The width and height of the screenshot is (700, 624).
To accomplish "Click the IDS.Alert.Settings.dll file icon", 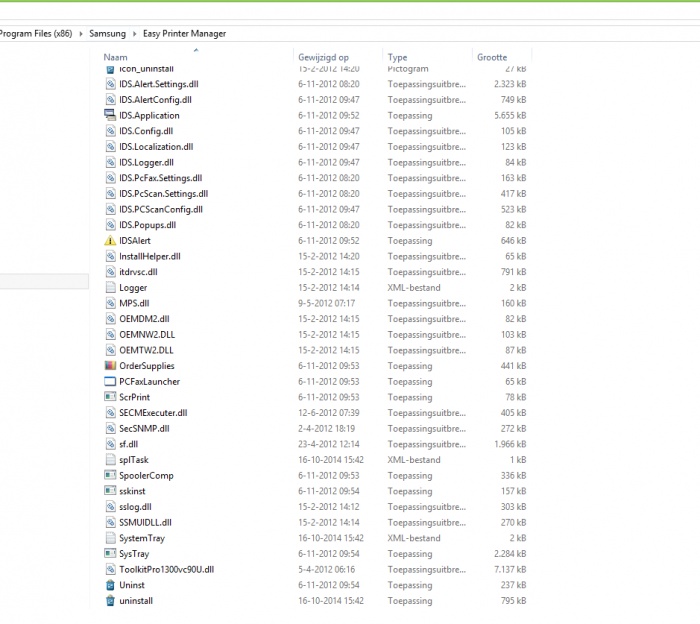I will [x=110, y=84].
